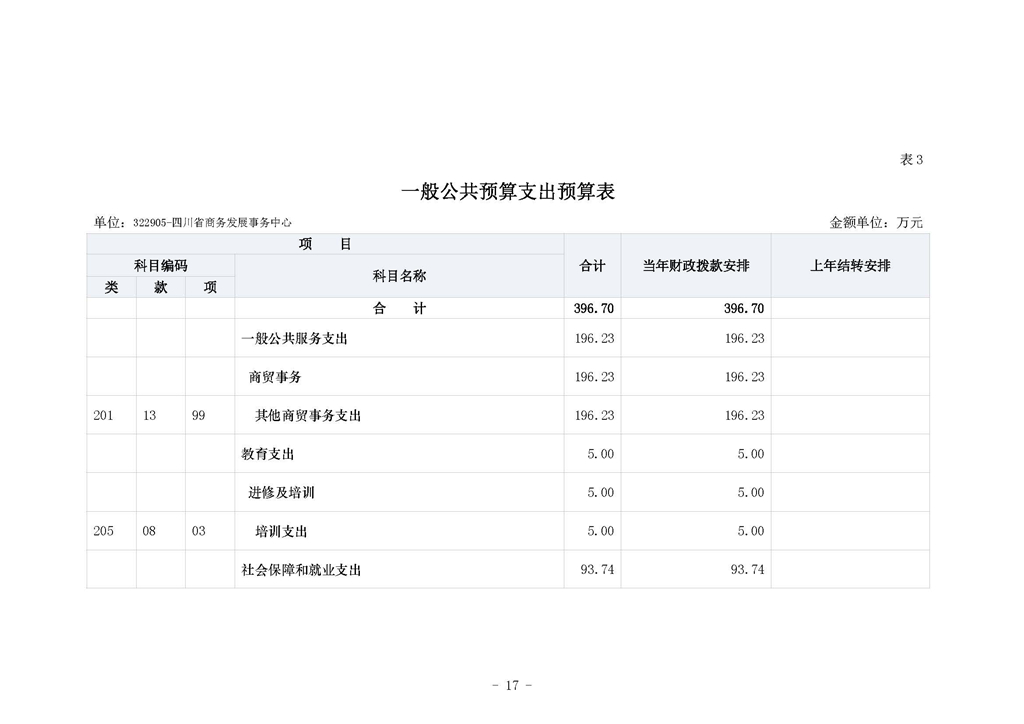Select the 表3 label at top right
Screen dimensions: 1024x724
pos(911,157)
